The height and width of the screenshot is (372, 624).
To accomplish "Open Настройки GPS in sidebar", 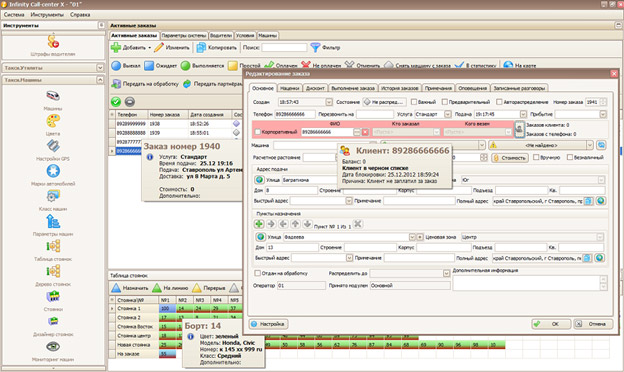I will click(53, 150).
